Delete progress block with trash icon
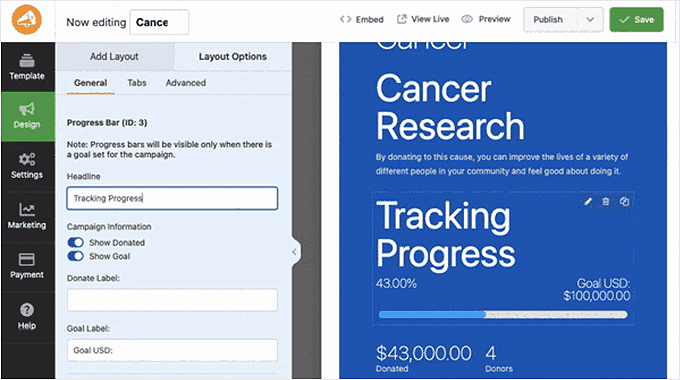Screen dimensions: 680x380 pos(606,202)
